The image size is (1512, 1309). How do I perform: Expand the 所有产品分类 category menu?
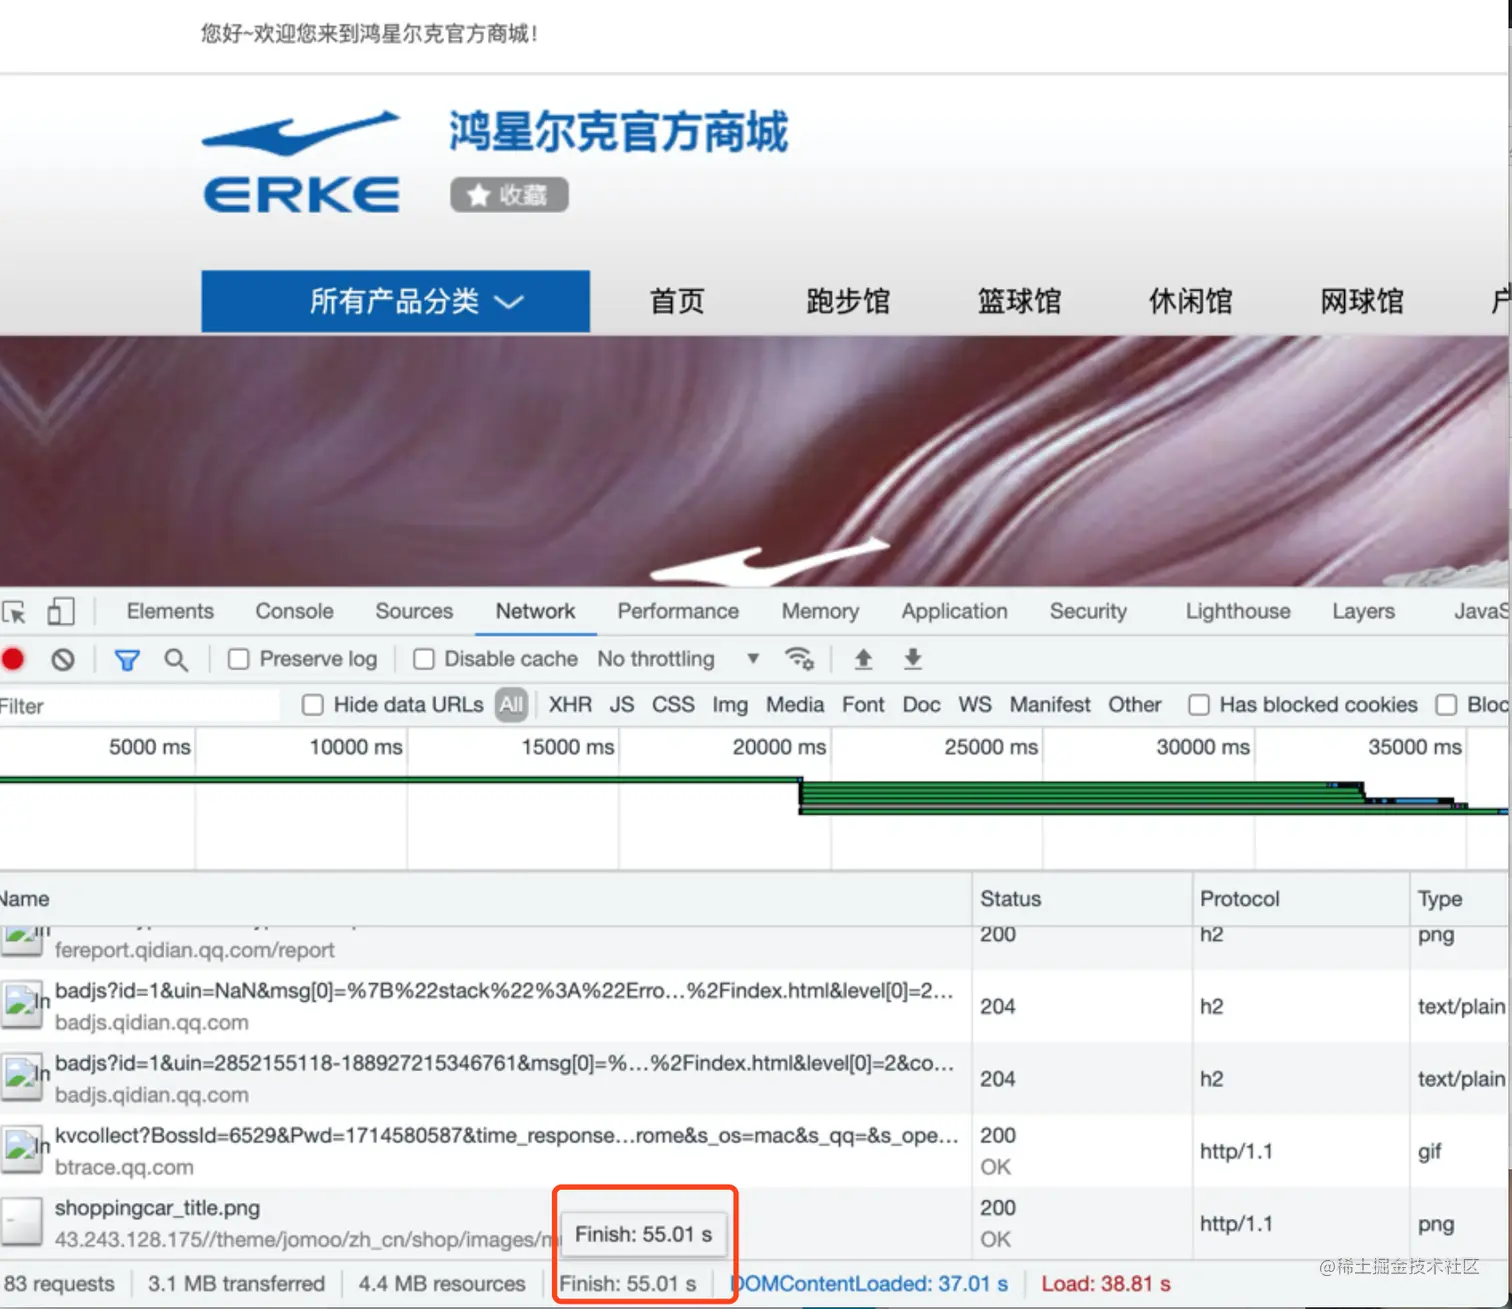point(395,301)
